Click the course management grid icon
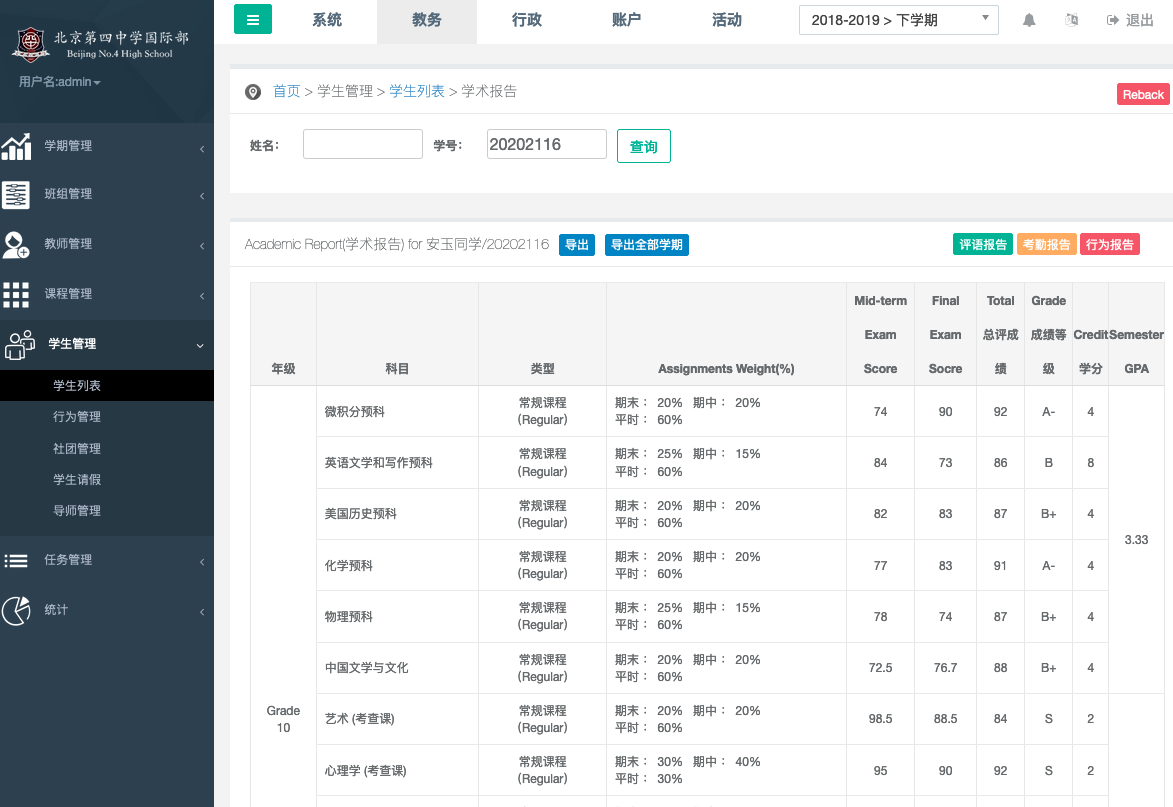Viewport: 1173px width, 807px height. coord(16,295)
